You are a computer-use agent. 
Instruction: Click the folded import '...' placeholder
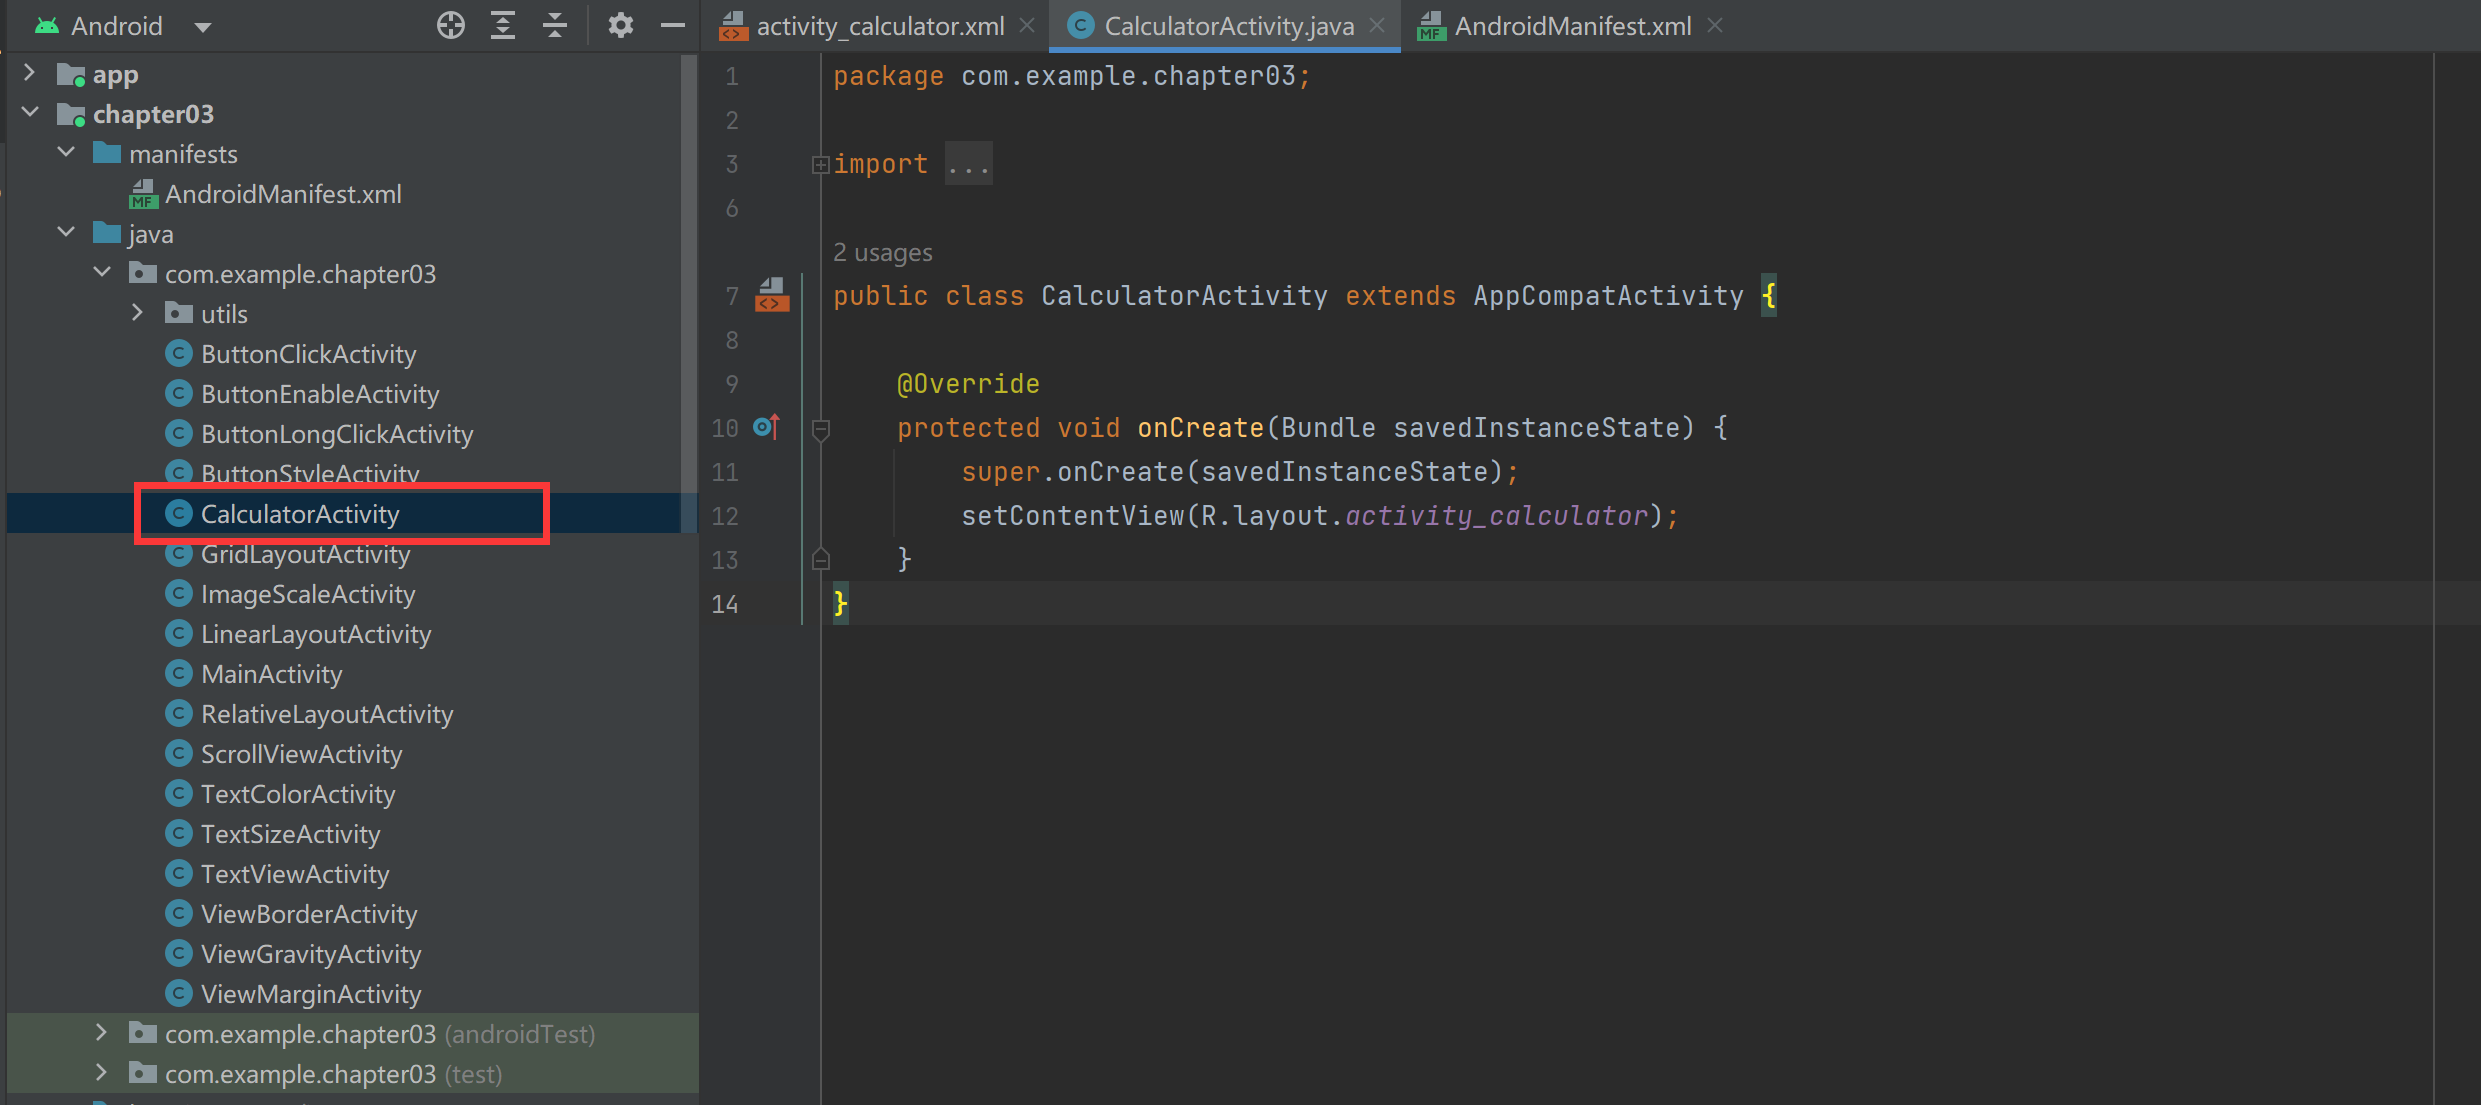tap(969, 164)
